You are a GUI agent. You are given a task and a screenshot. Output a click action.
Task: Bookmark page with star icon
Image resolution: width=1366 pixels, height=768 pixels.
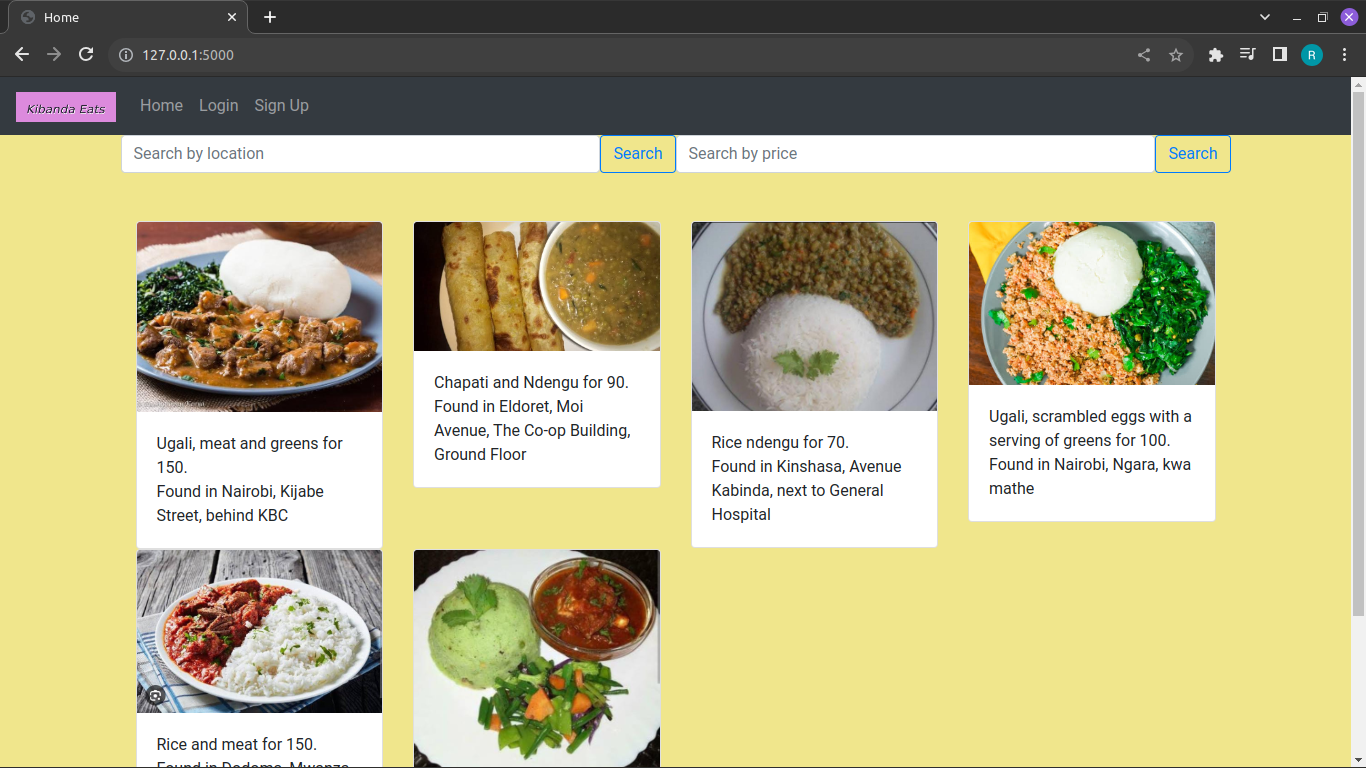click(1176, 55)
